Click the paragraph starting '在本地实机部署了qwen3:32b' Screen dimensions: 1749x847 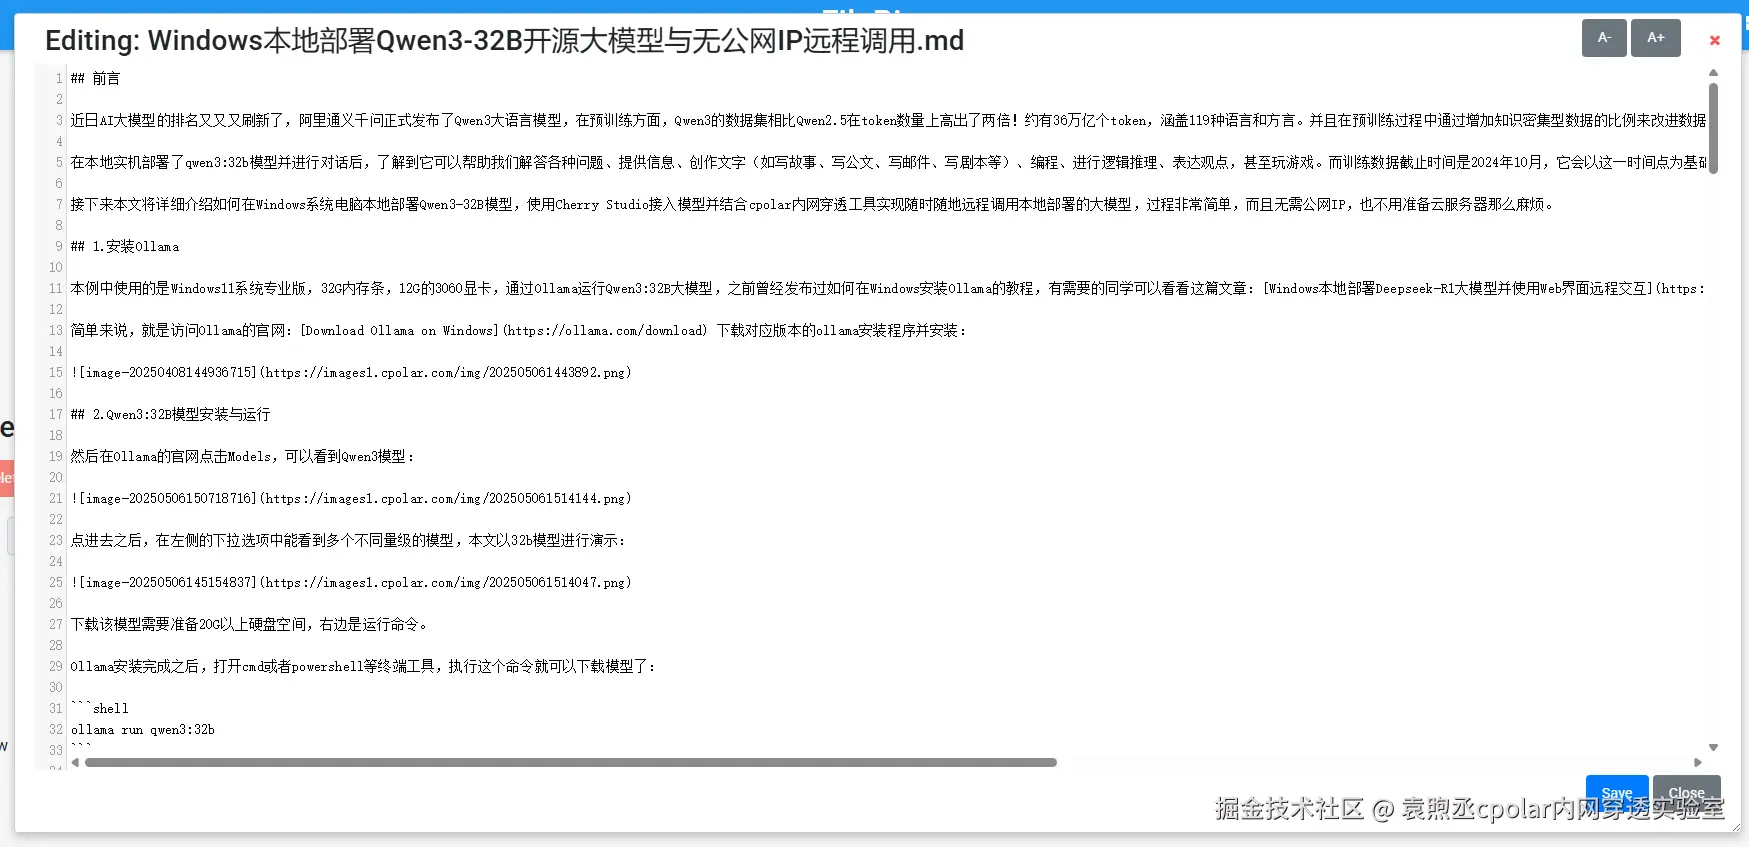click(888, 162)
